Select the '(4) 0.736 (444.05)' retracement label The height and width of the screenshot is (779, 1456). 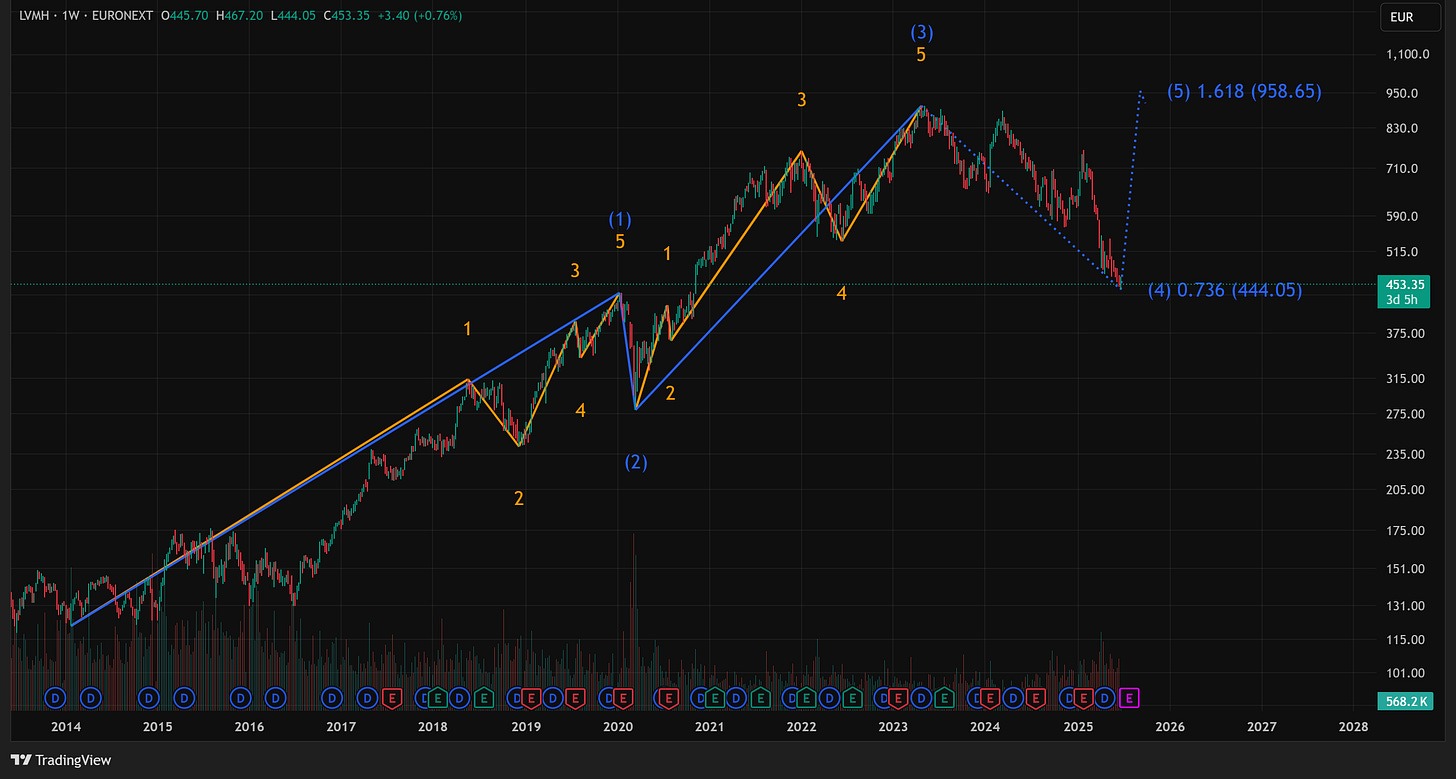pyautogui.click(x=1225, y=291)
